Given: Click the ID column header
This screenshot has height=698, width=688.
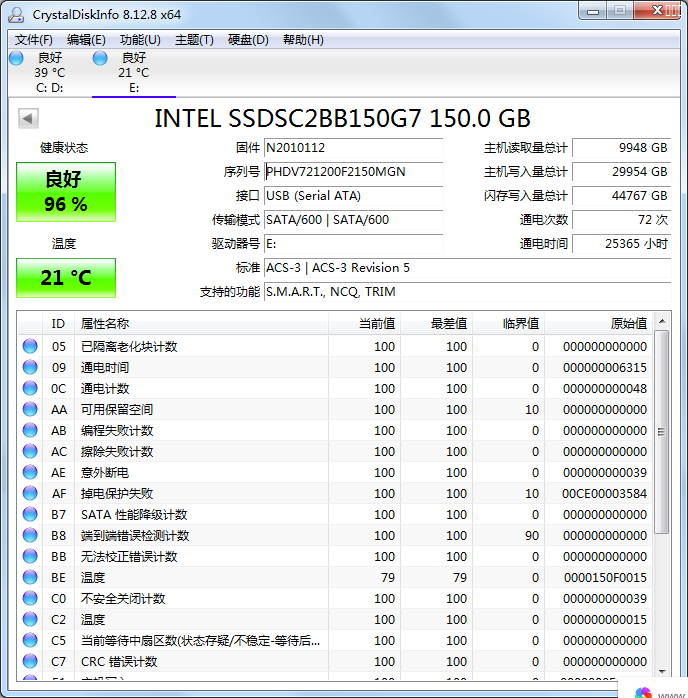Looking at the screenshot, I should [58, 324].
